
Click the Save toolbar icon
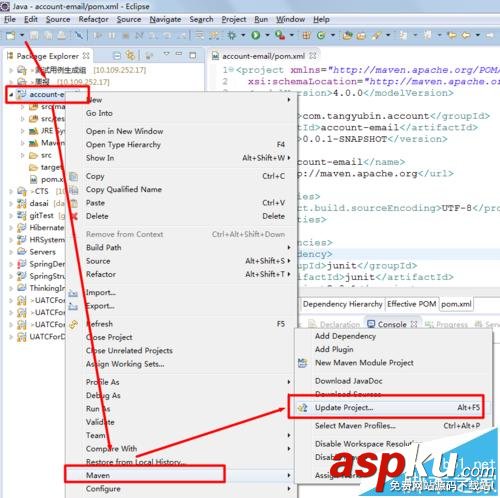(34, 35)
